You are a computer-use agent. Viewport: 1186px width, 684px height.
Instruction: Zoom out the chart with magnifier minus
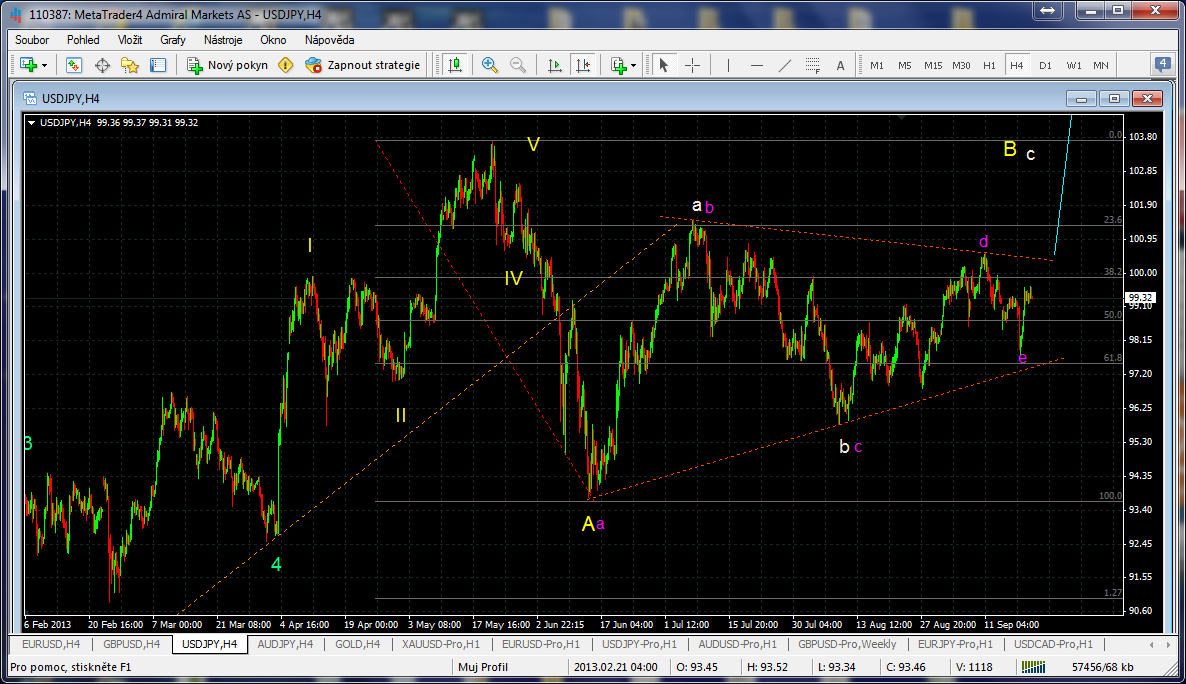517,65
